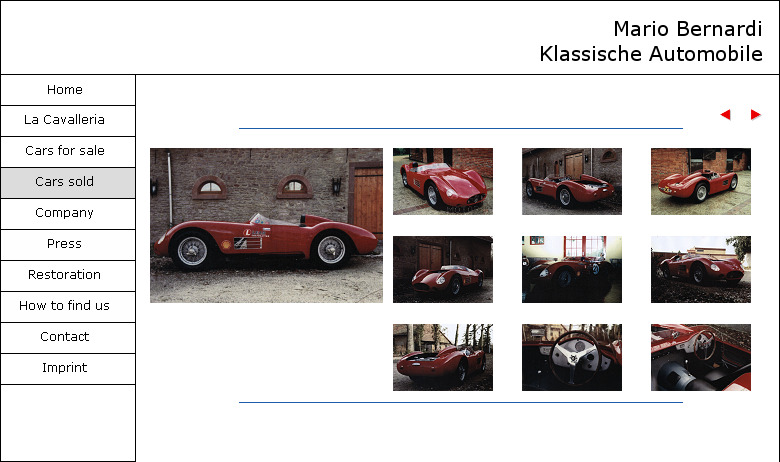Open the La Cavalleria section
Screen dimensions: 780x462
pyautogui.click(x=68, y=121)
